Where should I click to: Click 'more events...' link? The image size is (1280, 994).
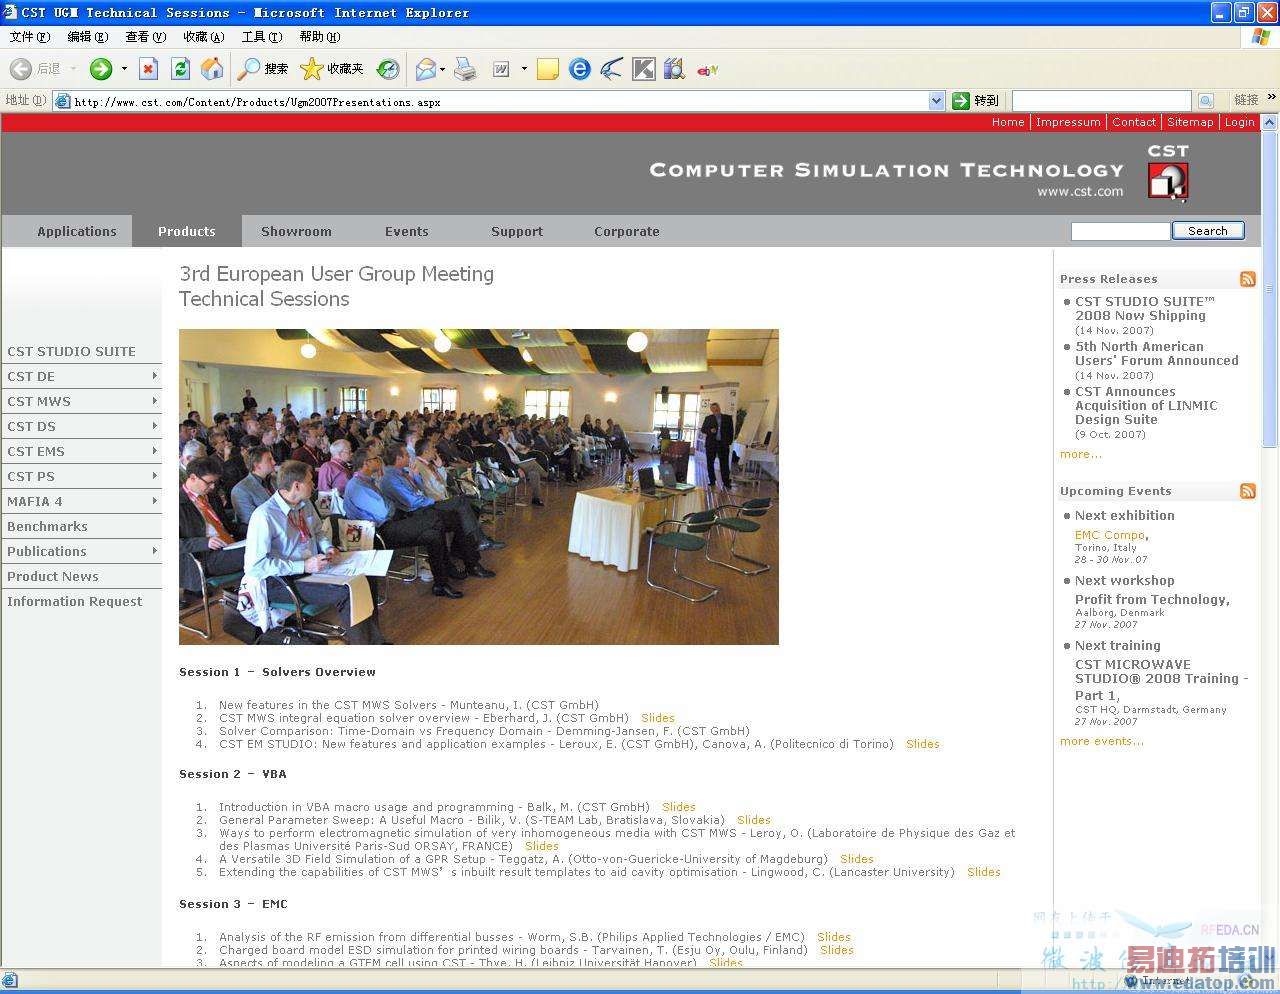pyautogui.click(x=1102, y=741)
